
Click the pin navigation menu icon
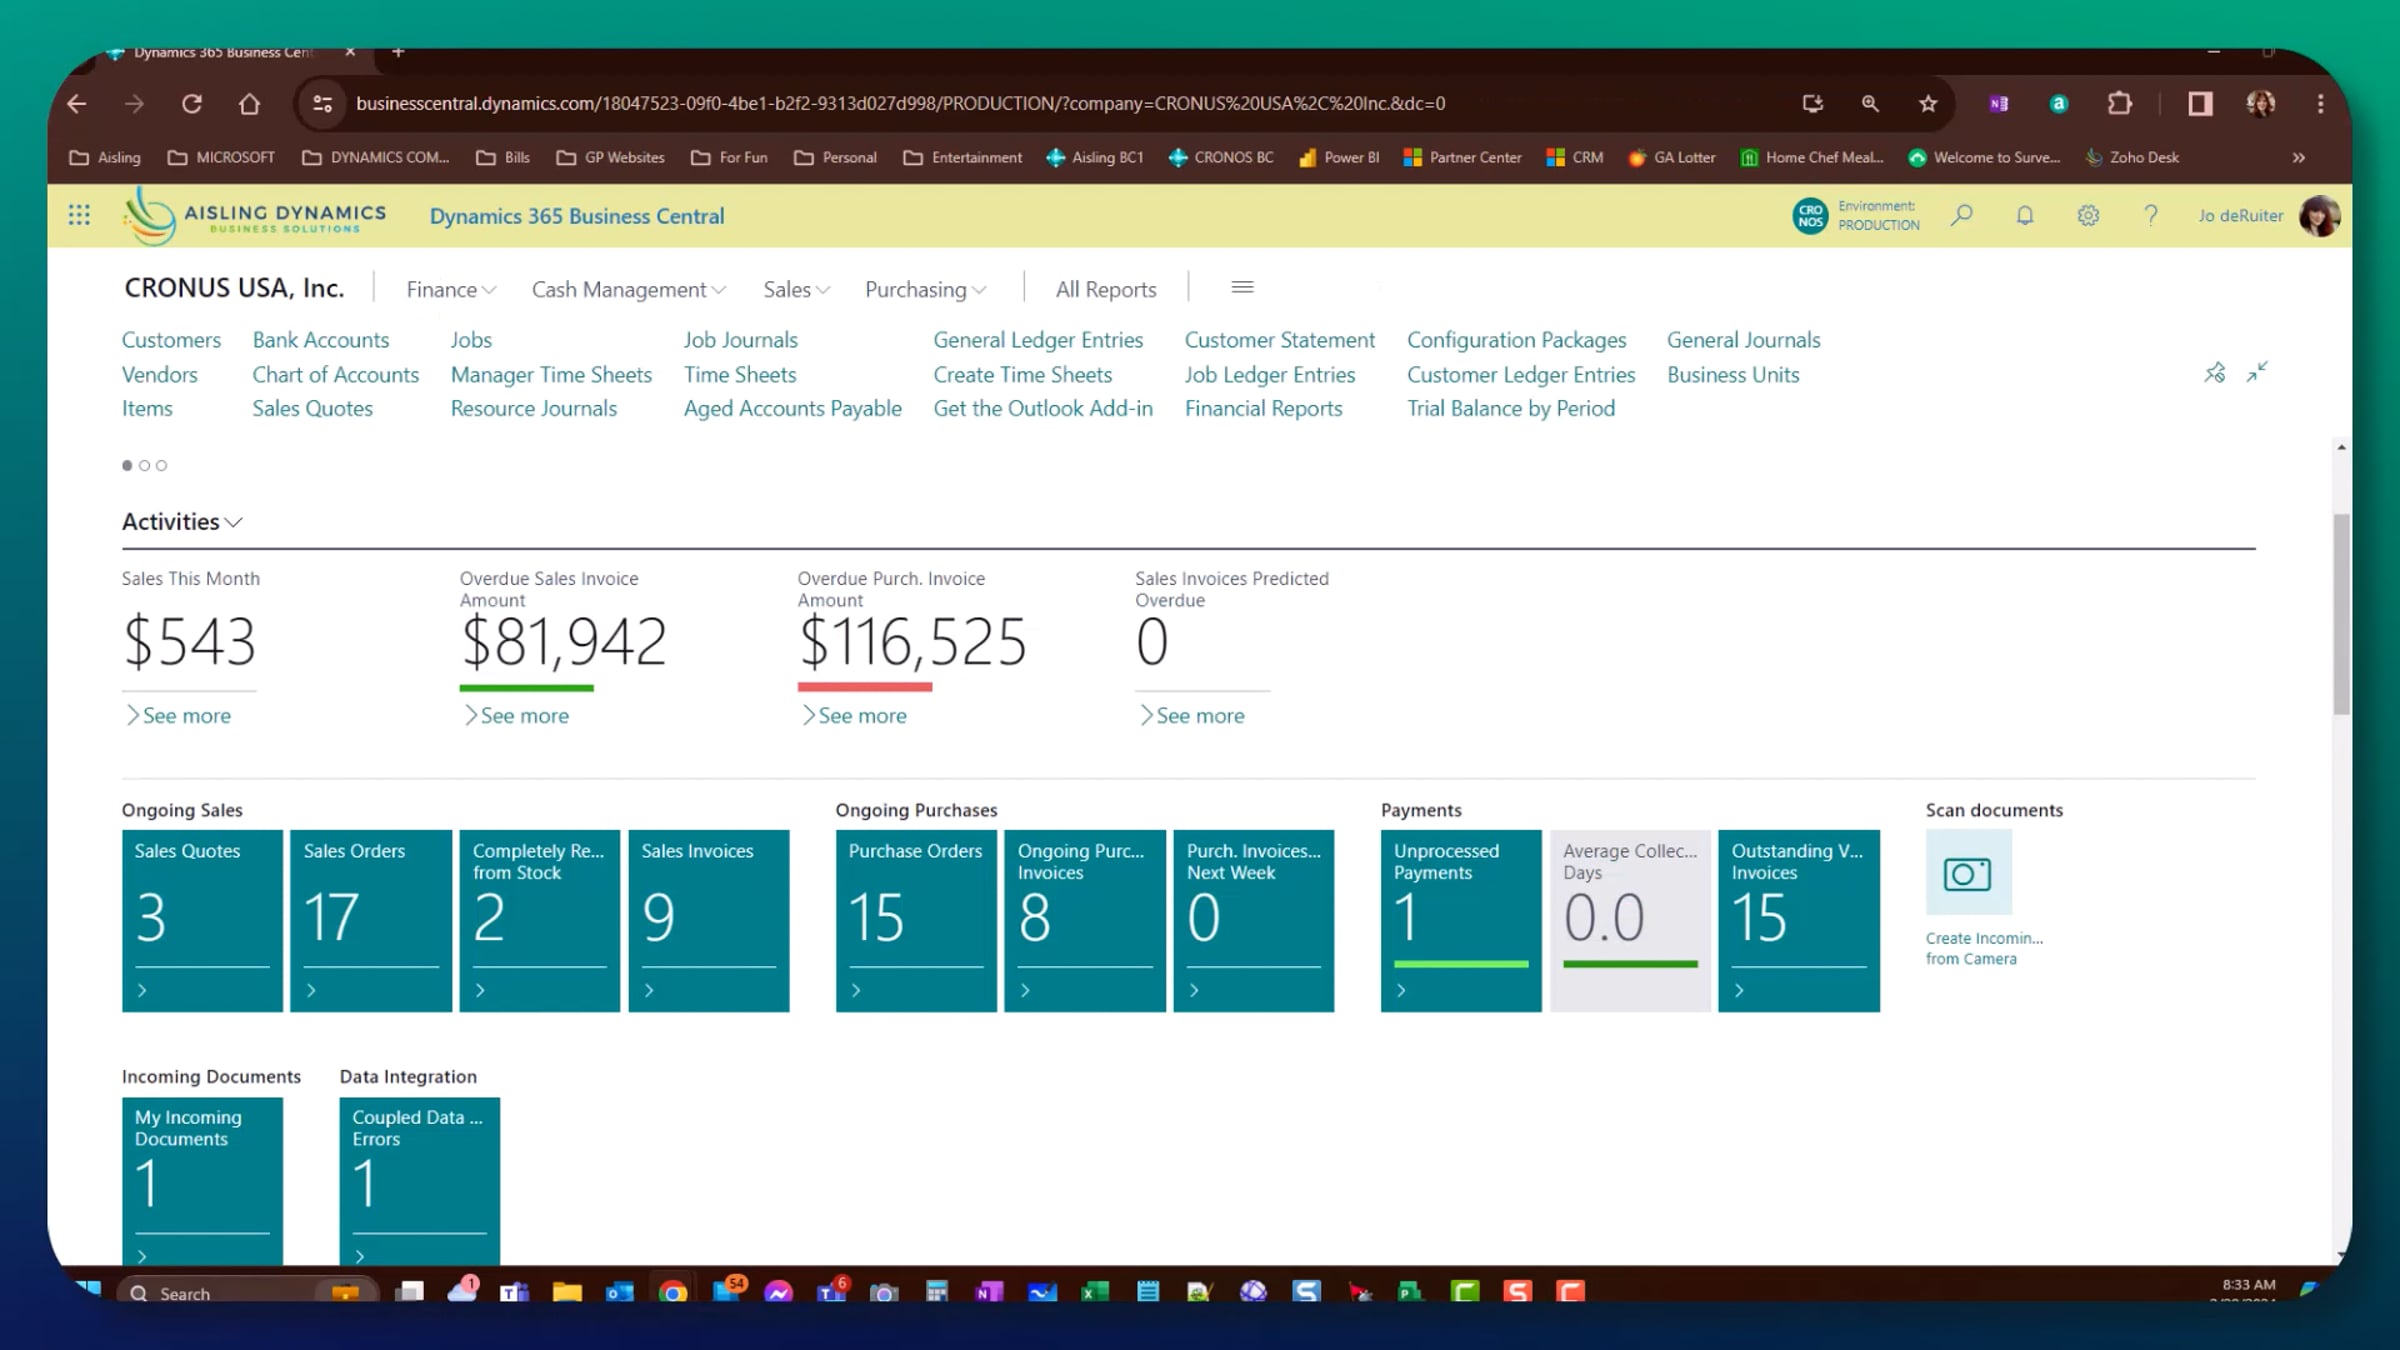[x=2214, y=373]
